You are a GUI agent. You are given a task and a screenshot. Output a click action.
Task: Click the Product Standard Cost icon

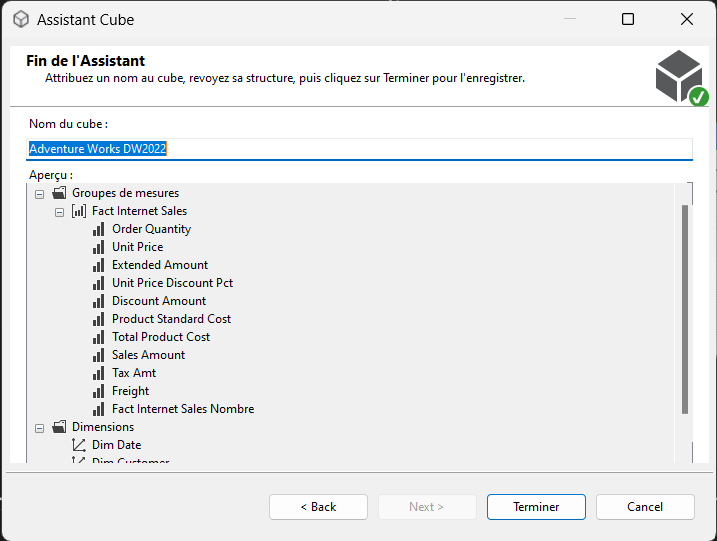(98, 319)
